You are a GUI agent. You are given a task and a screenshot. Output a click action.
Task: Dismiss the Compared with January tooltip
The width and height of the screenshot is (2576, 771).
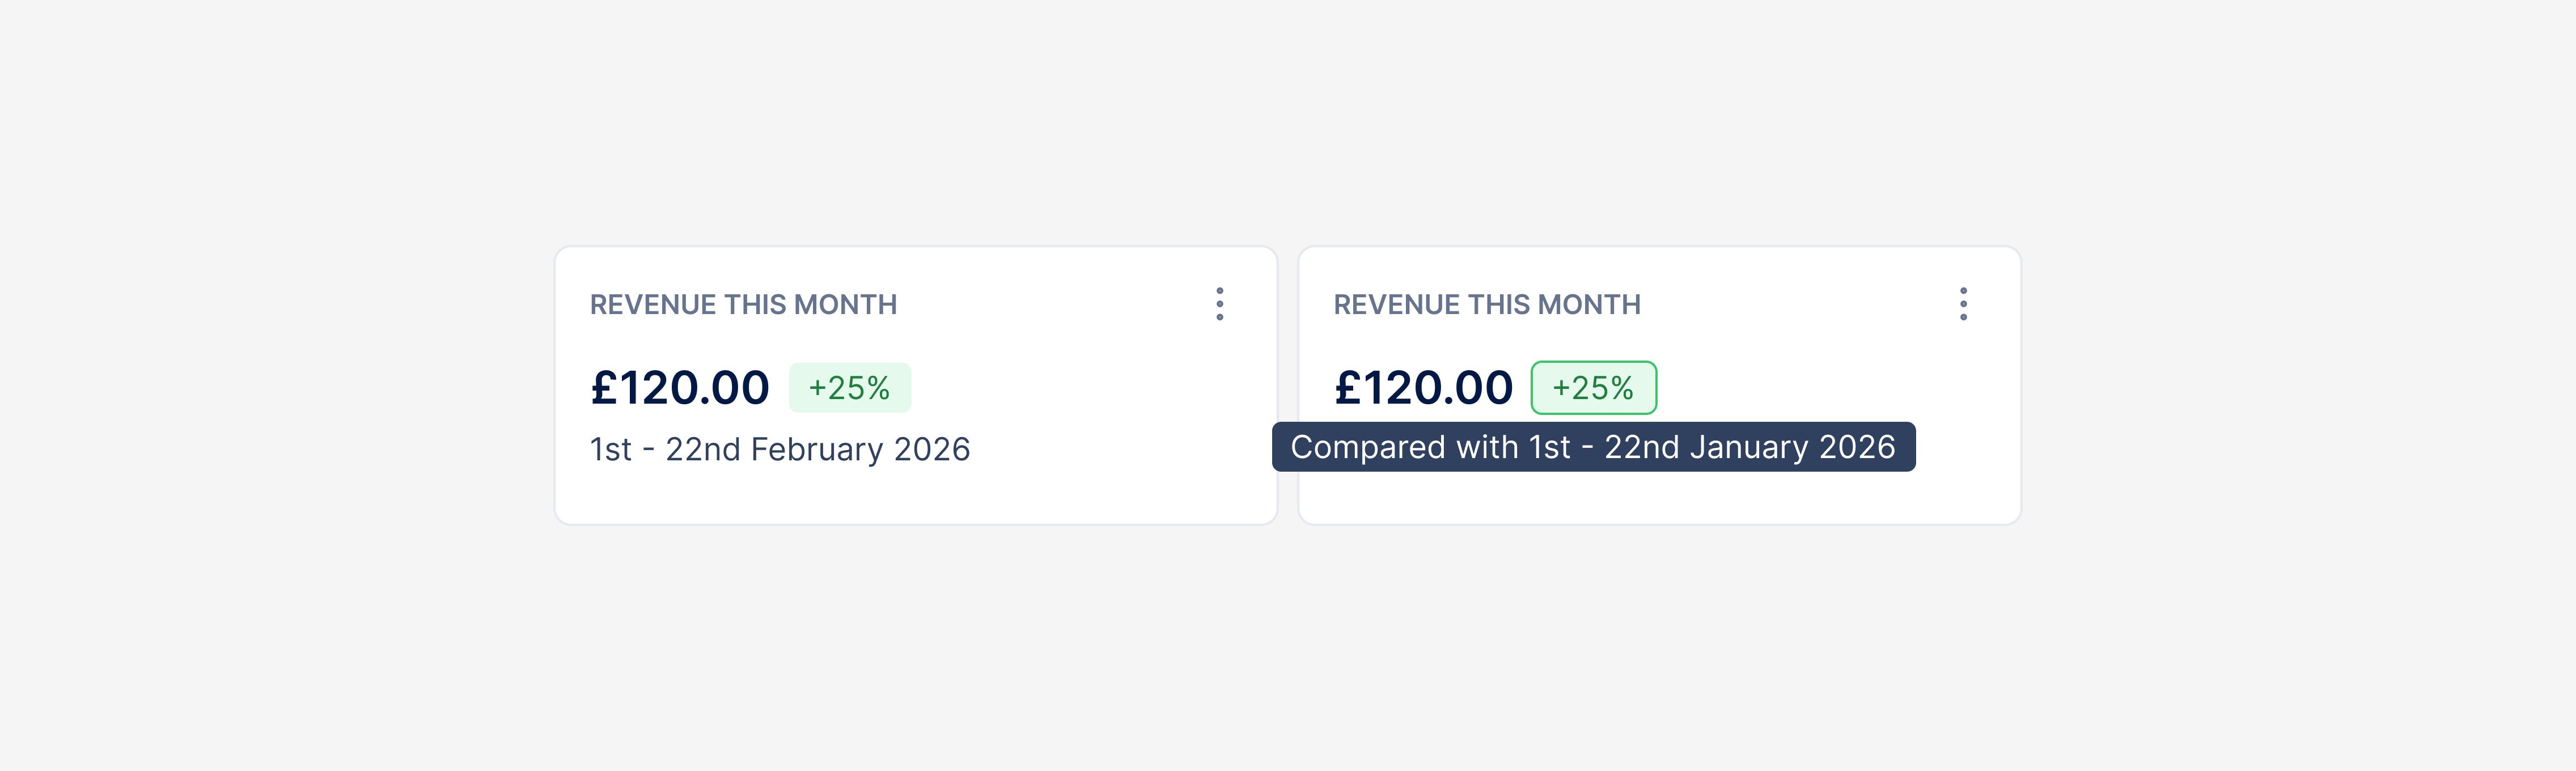tap(1594, 447)
